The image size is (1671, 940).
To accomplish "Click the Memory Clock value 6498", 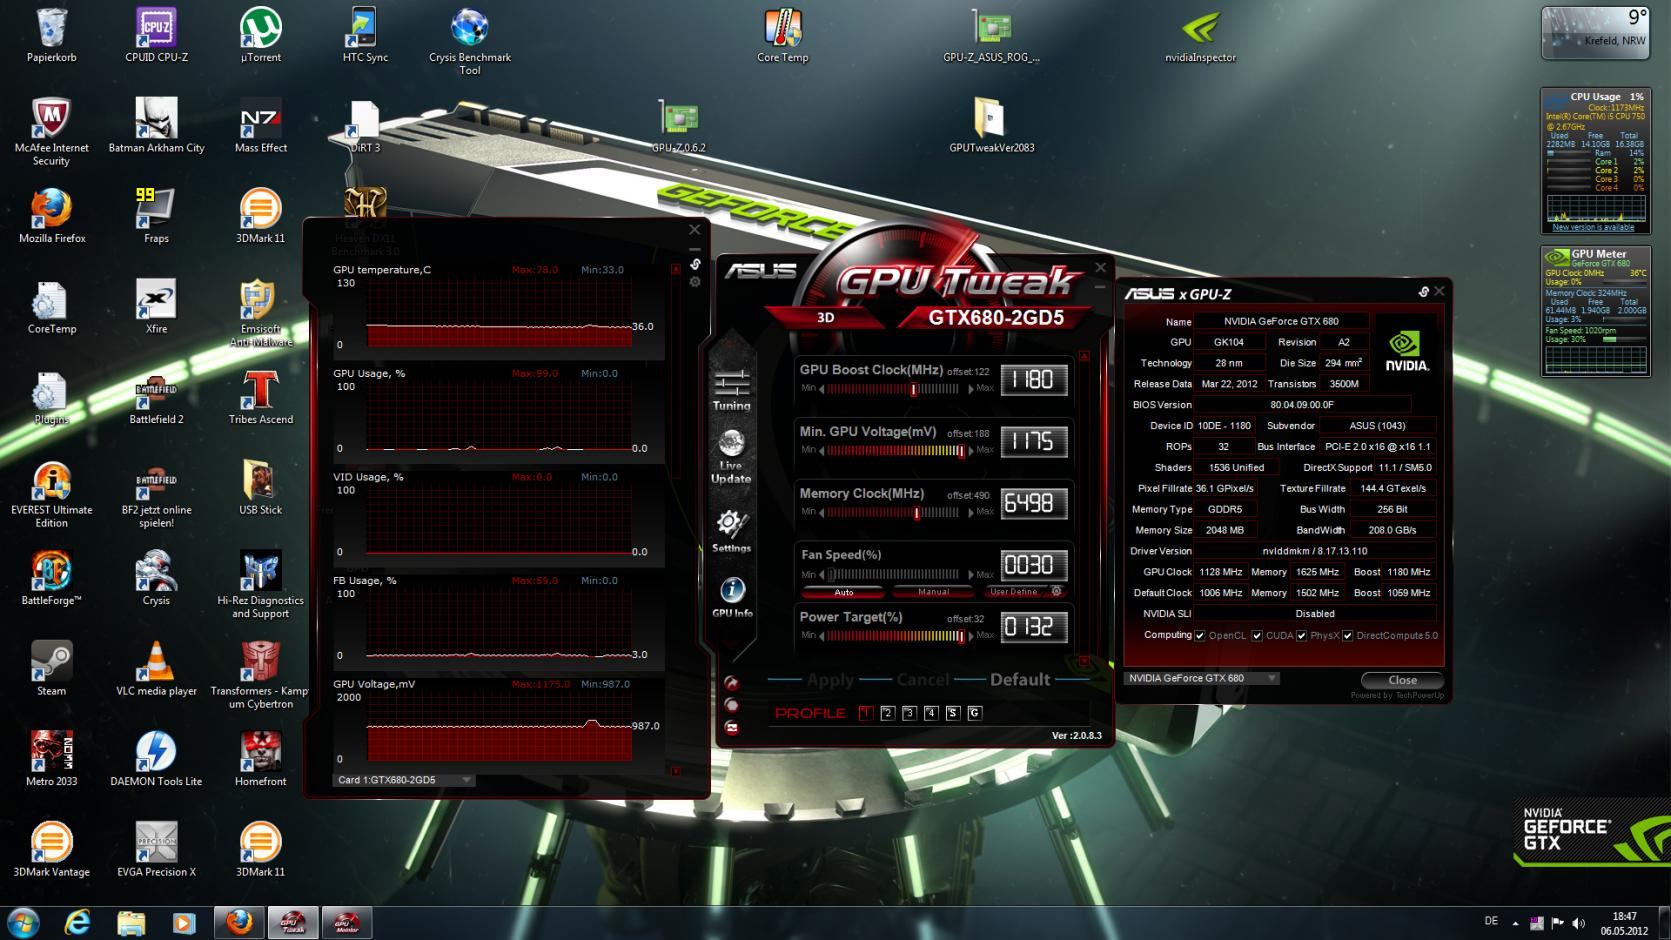I will click(x=1034, y=503).
